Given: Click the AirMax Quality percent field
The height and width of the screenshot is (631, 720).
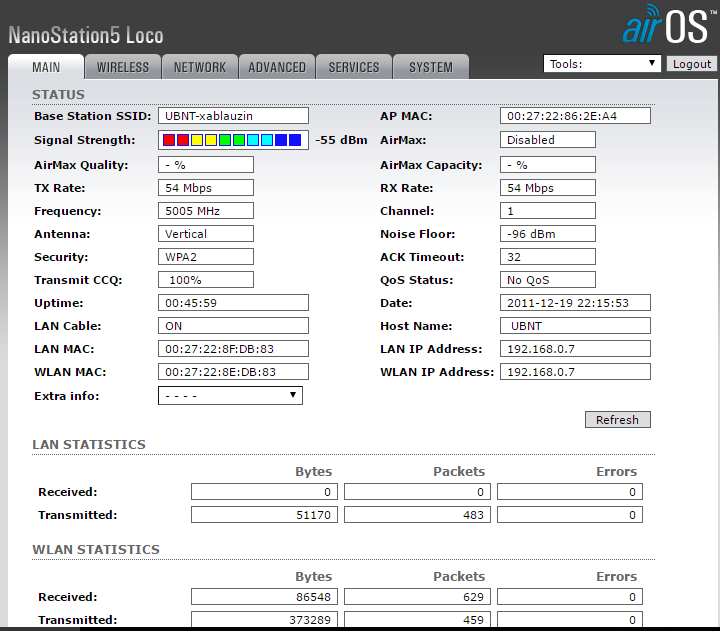Looking at the screenshot, I should 206,164.
